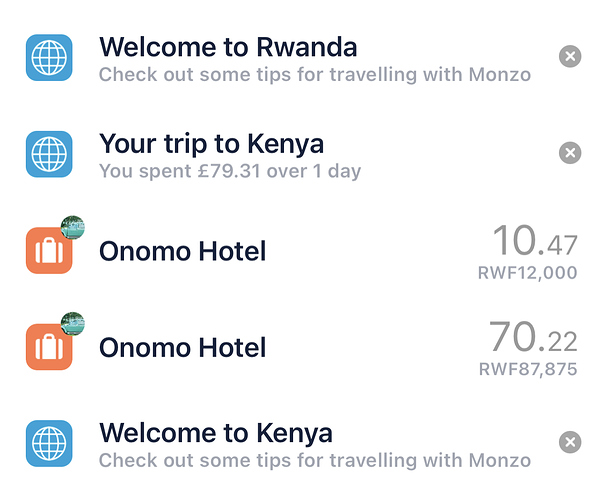Image resolution: width=604 pixels, height=499 pixels.
Task: Tap the 70.22 transaction amount
Action: coord(534,337)
